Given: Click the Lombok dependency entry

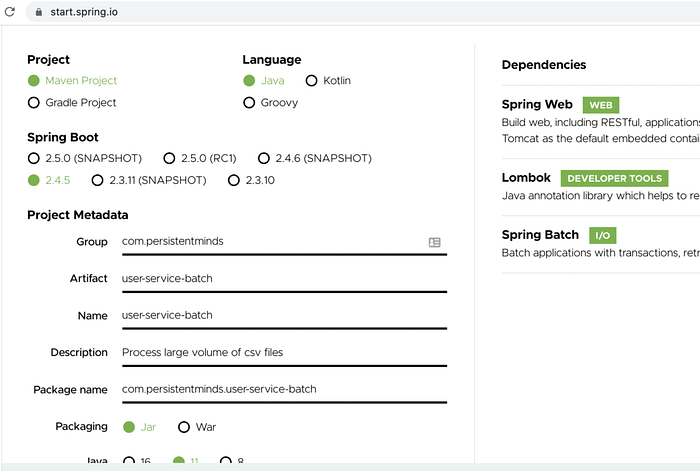Looking at the screenshot, I should click(x=526, y=178).
